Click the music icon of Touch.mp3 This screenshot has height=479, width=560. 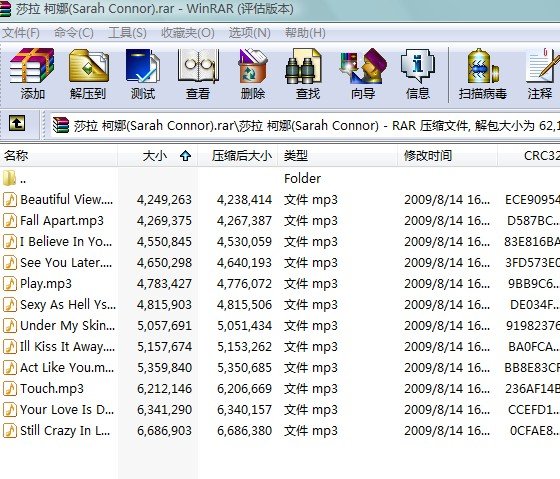tap(10, 389)
